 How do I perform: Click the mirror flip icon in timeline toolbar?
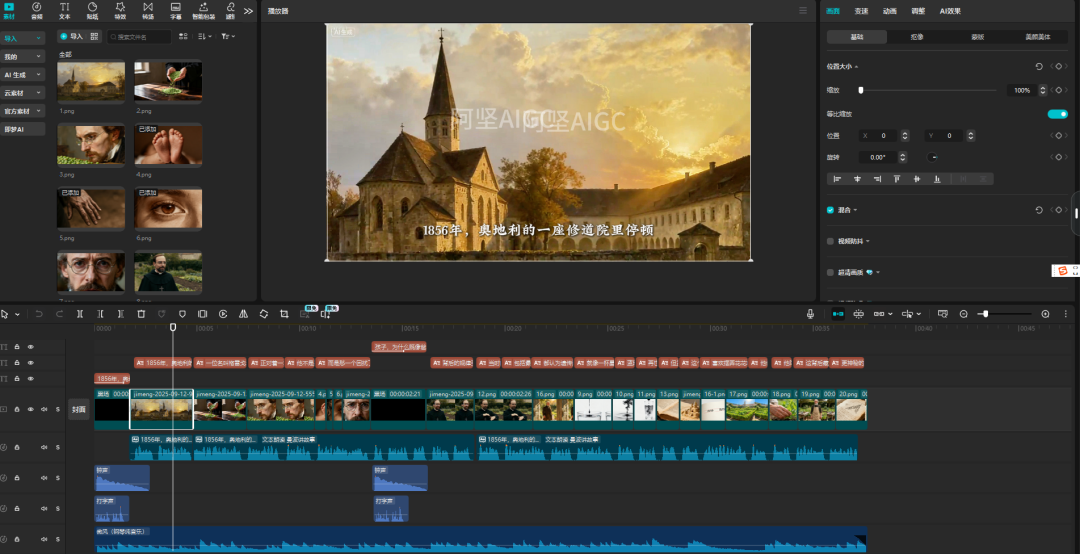click(x=243, y=314)
